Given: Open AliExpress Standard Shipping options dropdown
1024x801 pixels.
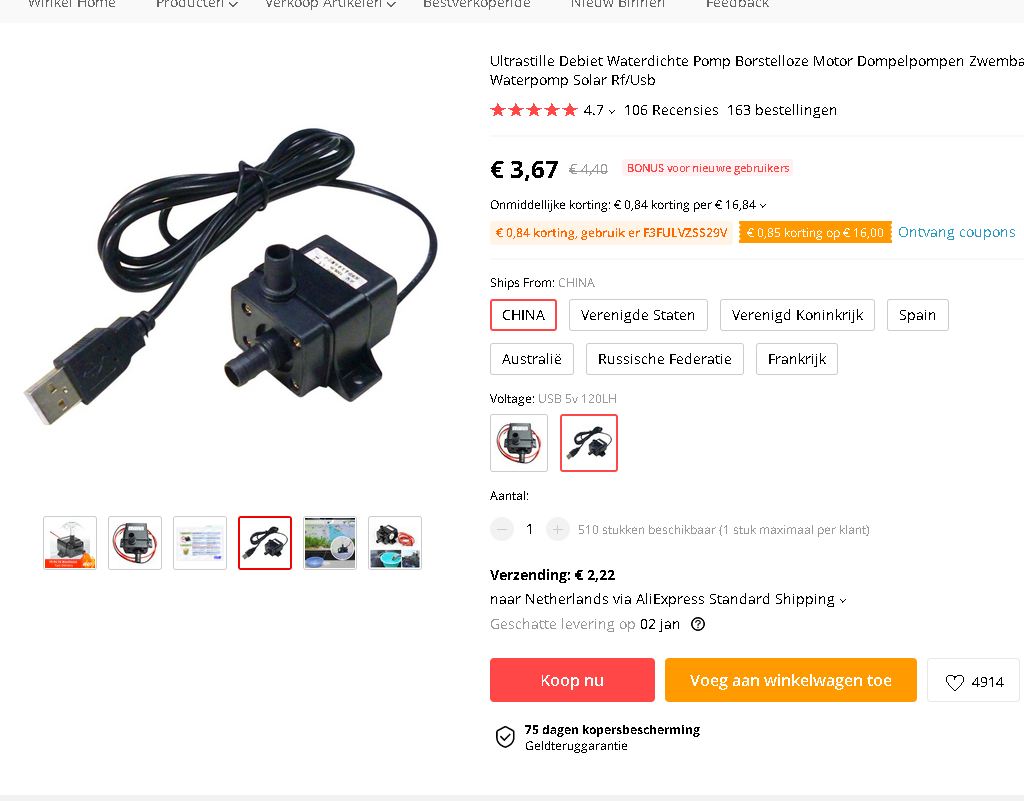Looking at the screenshot, I should click(842, 601).
